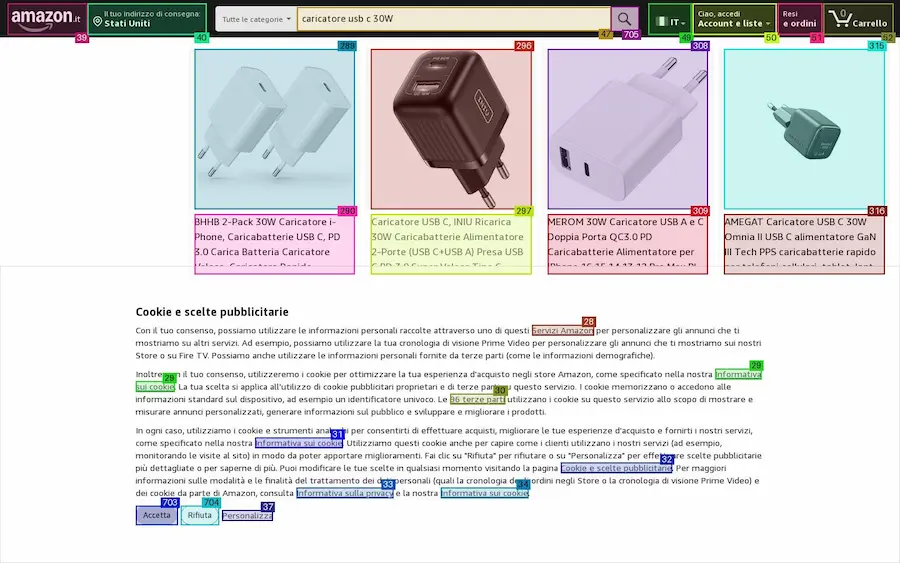
Task: Open BHHB 2-Pack charger product image
Action: [274, 129]
